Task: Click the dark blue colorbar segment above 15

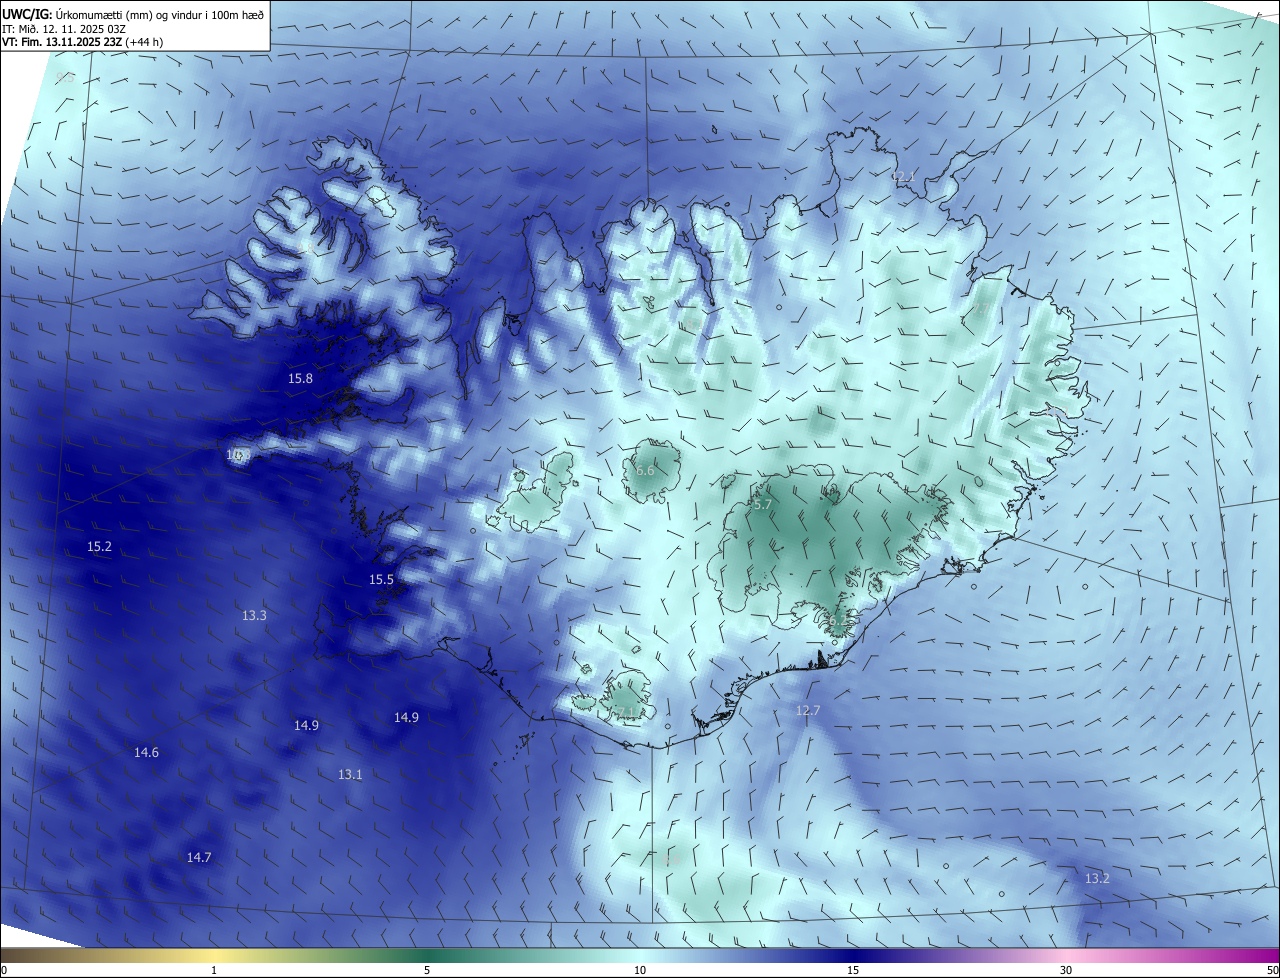Action: (x=853, y=956)
